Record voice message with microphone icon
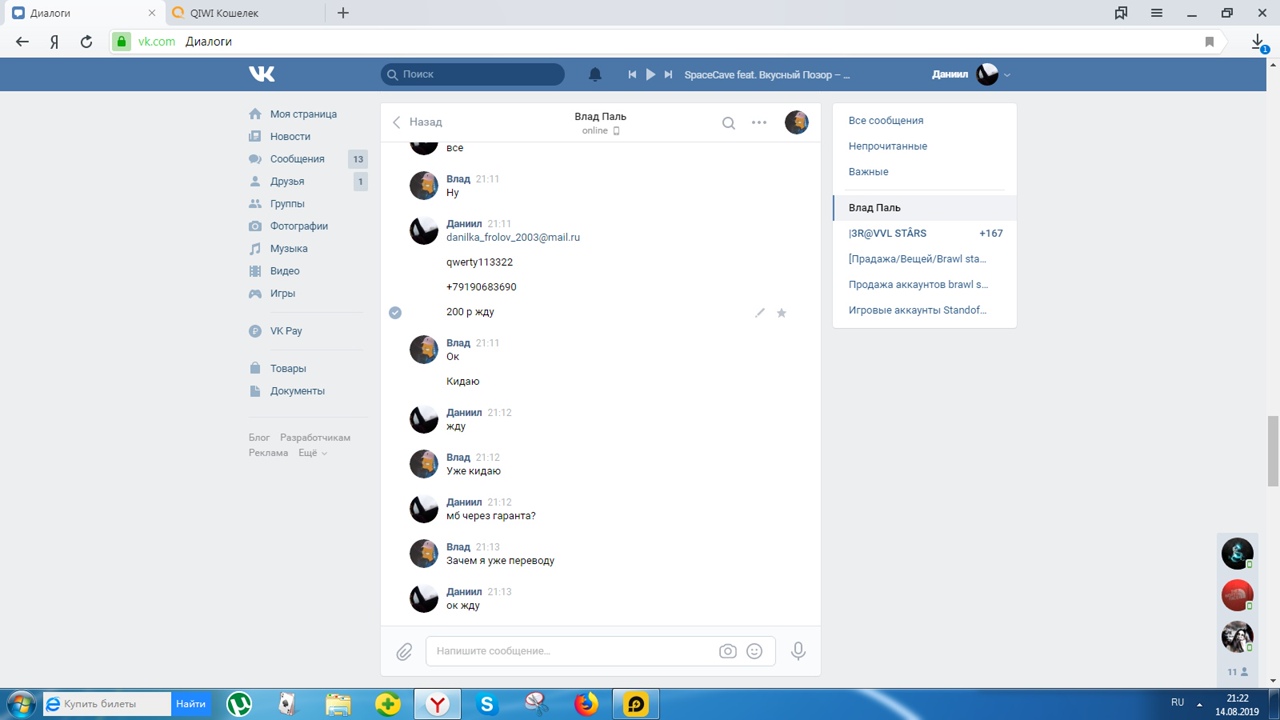Viewport: 1280px width, 720px height. coord(798,651)
